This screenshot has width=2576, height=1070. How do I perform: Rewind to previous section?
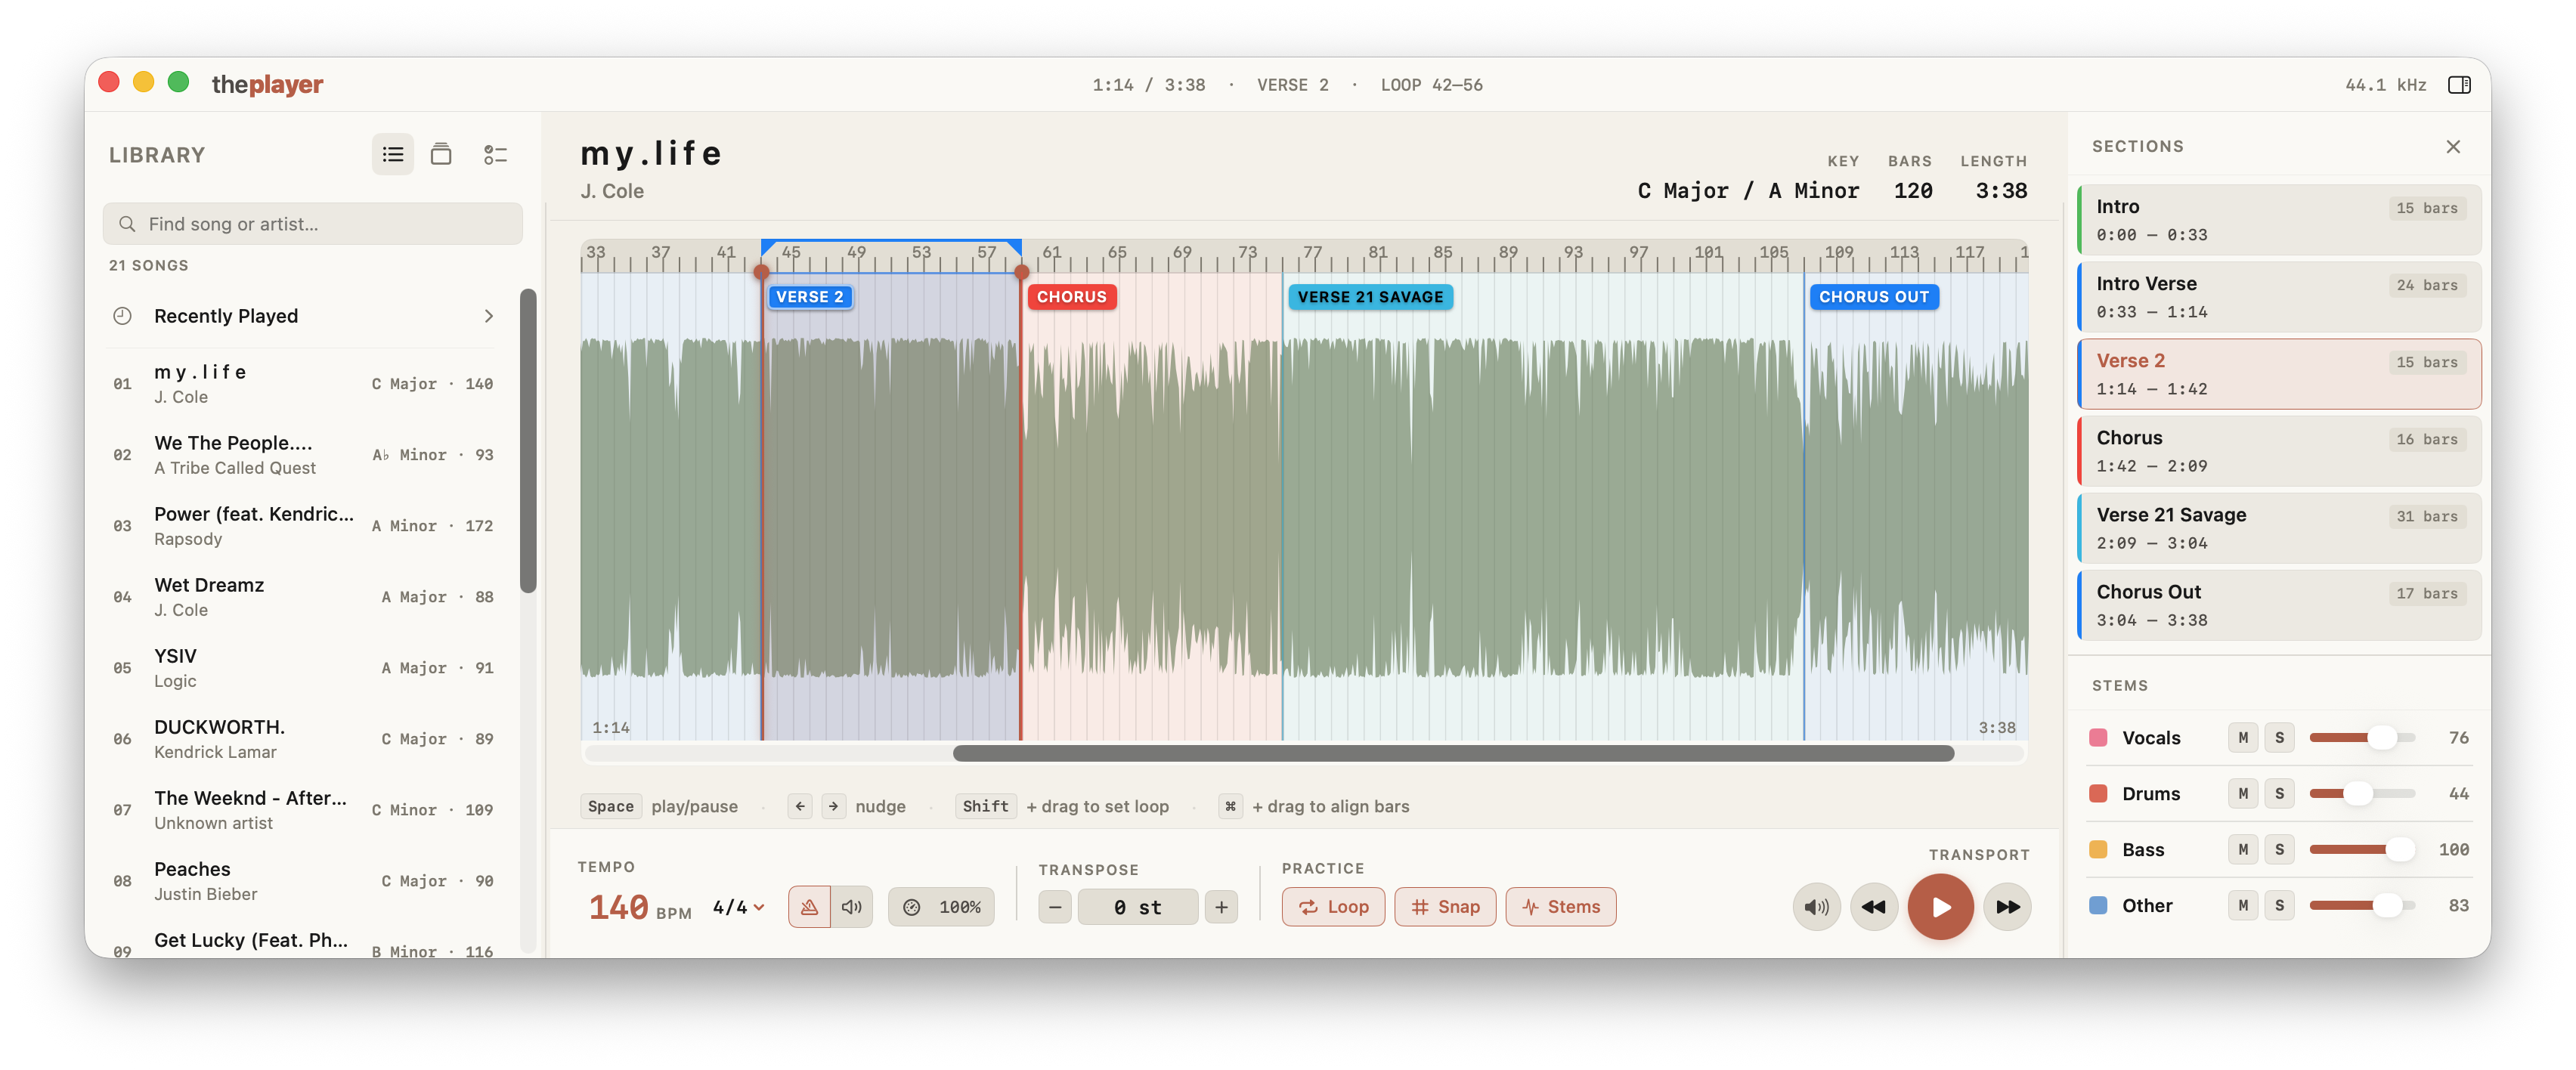1873,907
